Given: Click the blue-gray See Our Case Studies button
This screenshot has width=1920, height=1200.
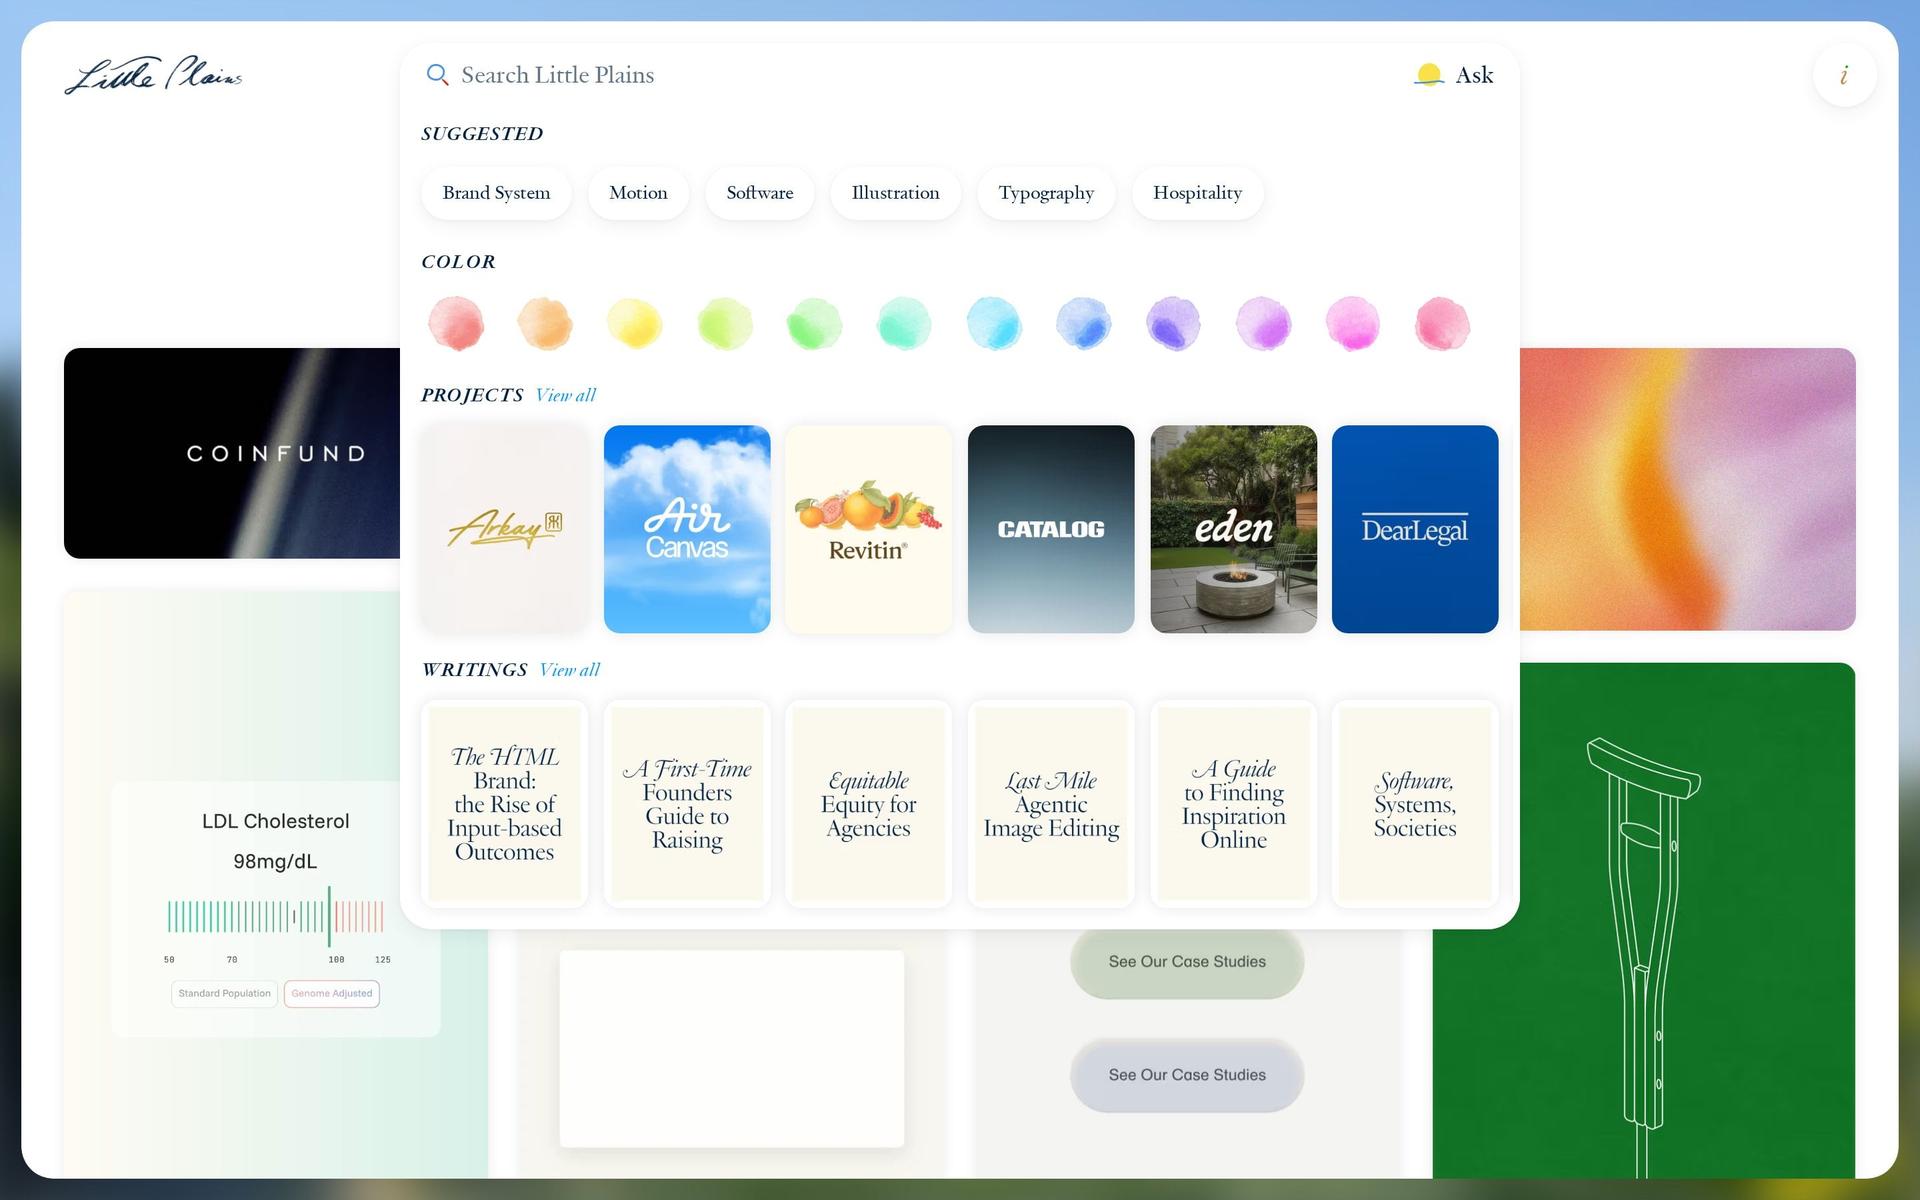Looking at the screenshot, I should tap(1187, 1075).
